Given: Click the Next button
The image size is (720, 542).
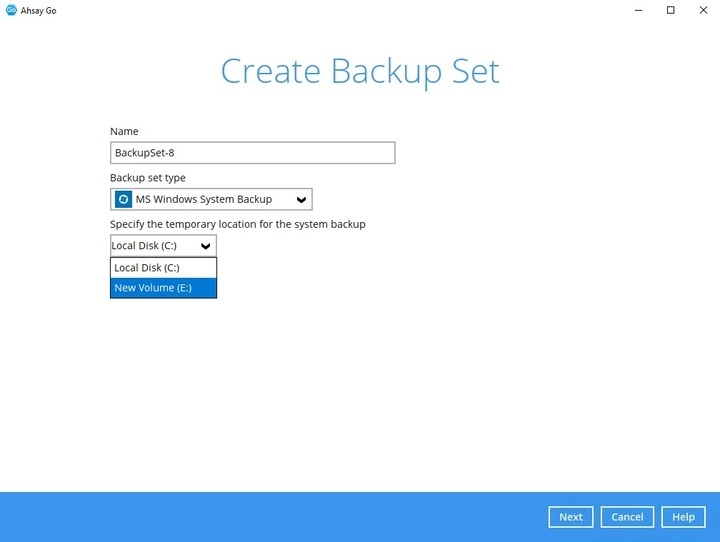Looking at the screenshot, I should coord(571,517).
